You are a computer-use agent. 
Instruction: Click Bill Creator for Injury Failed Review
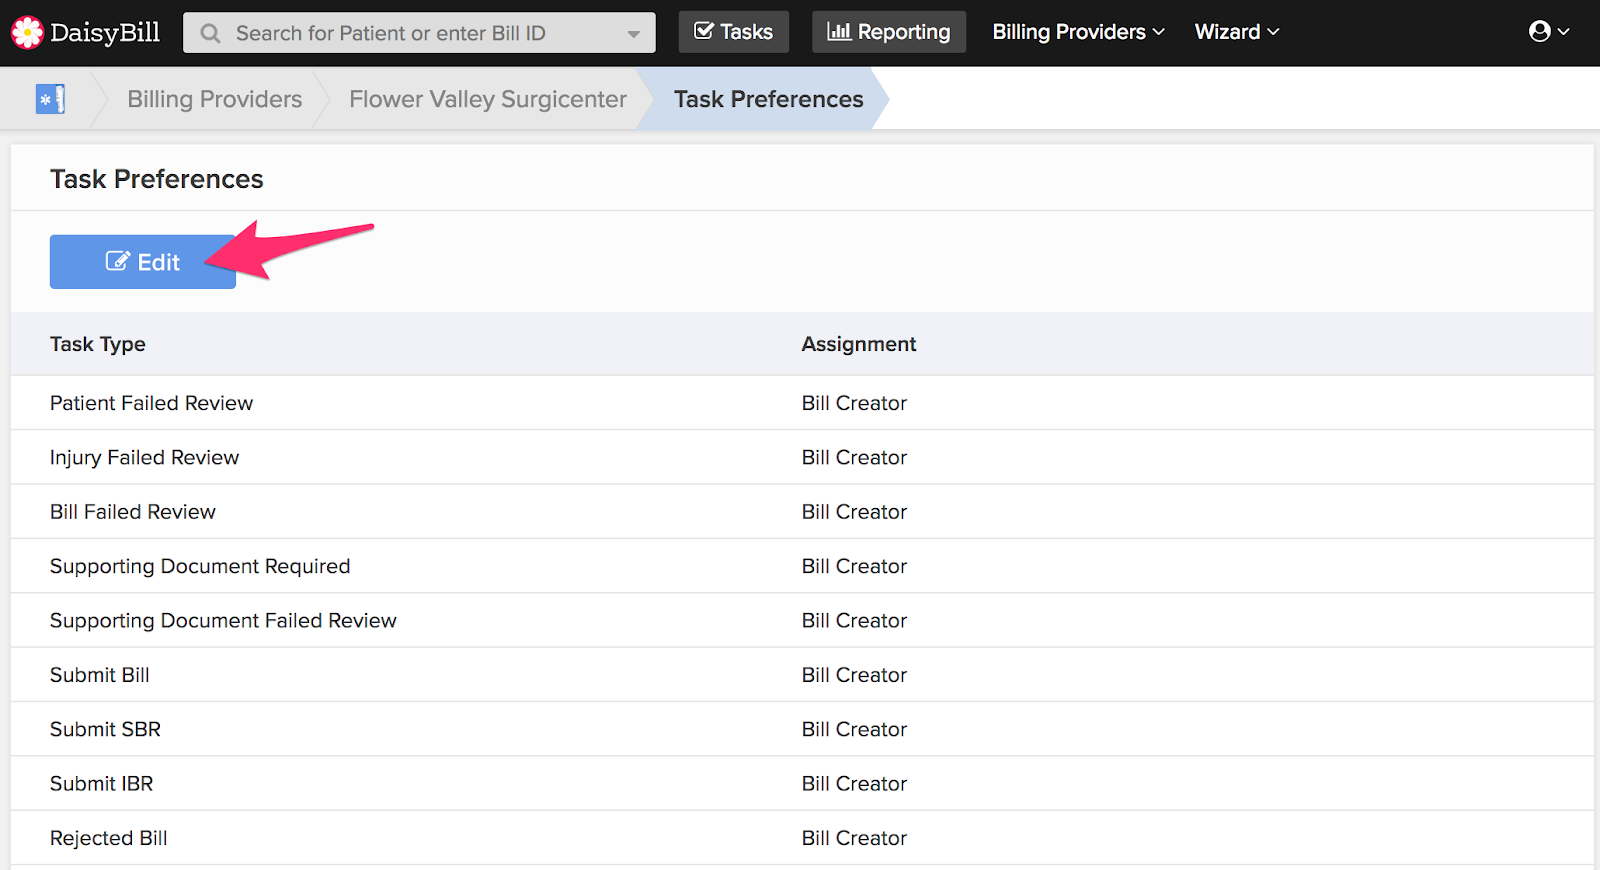(854, 457)
